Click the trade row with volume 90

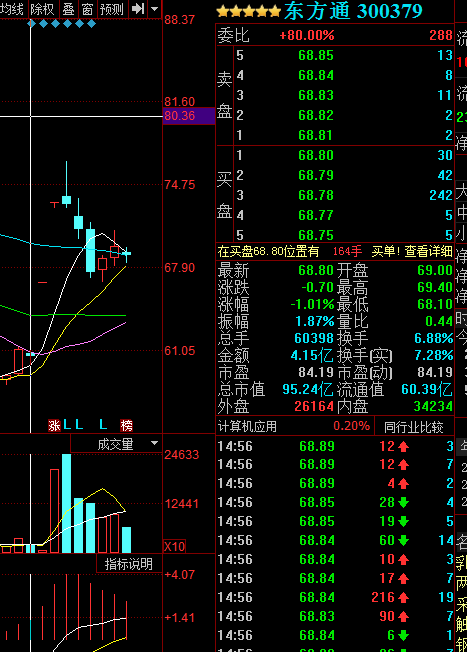click(335, 616)
